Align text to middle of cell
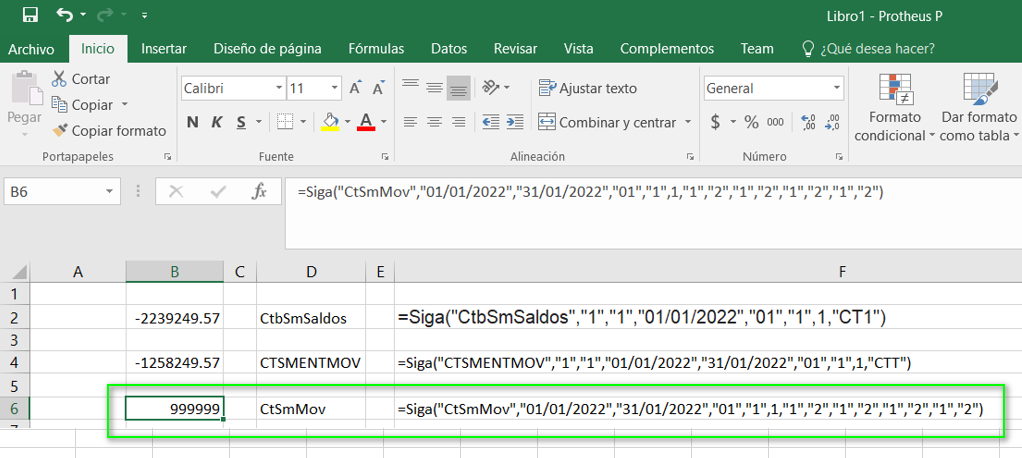The image size is (1022, 458). [434, 88]
